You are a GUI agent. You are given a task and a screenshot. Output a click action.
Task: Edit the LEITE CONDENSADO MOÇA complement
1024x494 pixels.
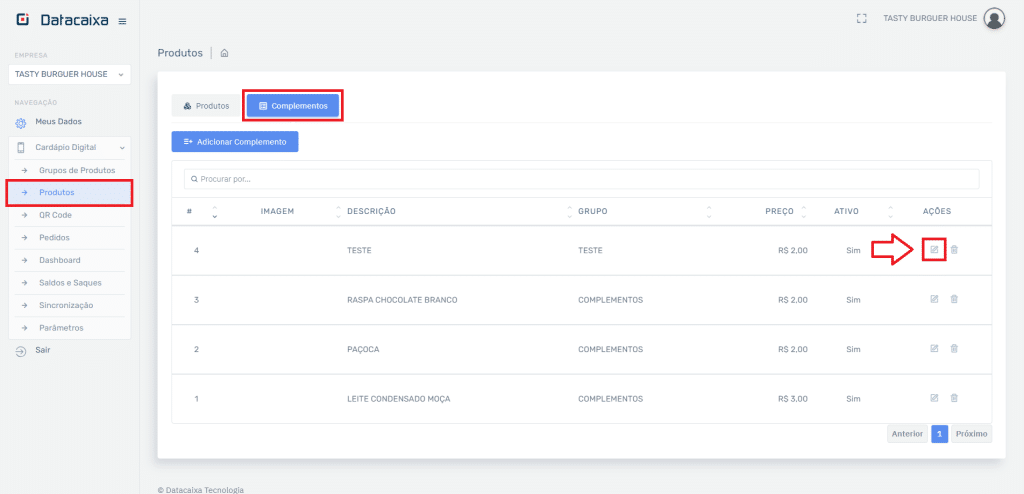[934, 398]
